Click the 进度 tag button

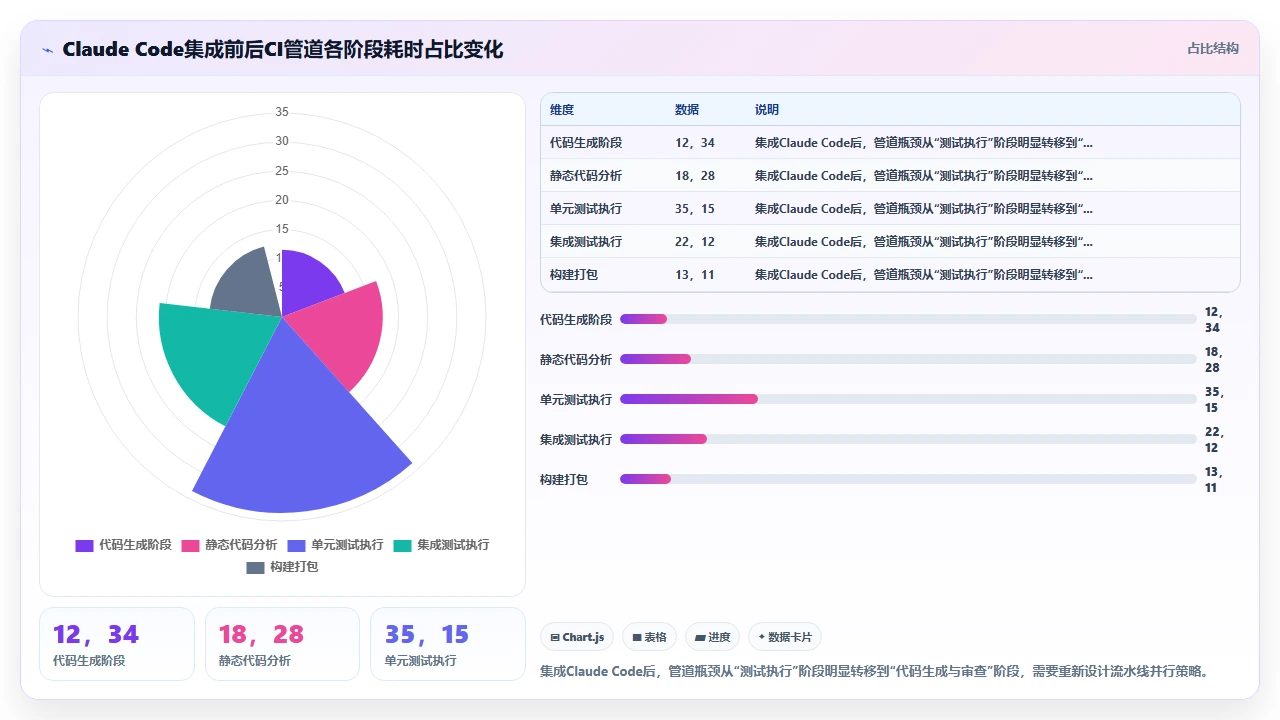712,637
